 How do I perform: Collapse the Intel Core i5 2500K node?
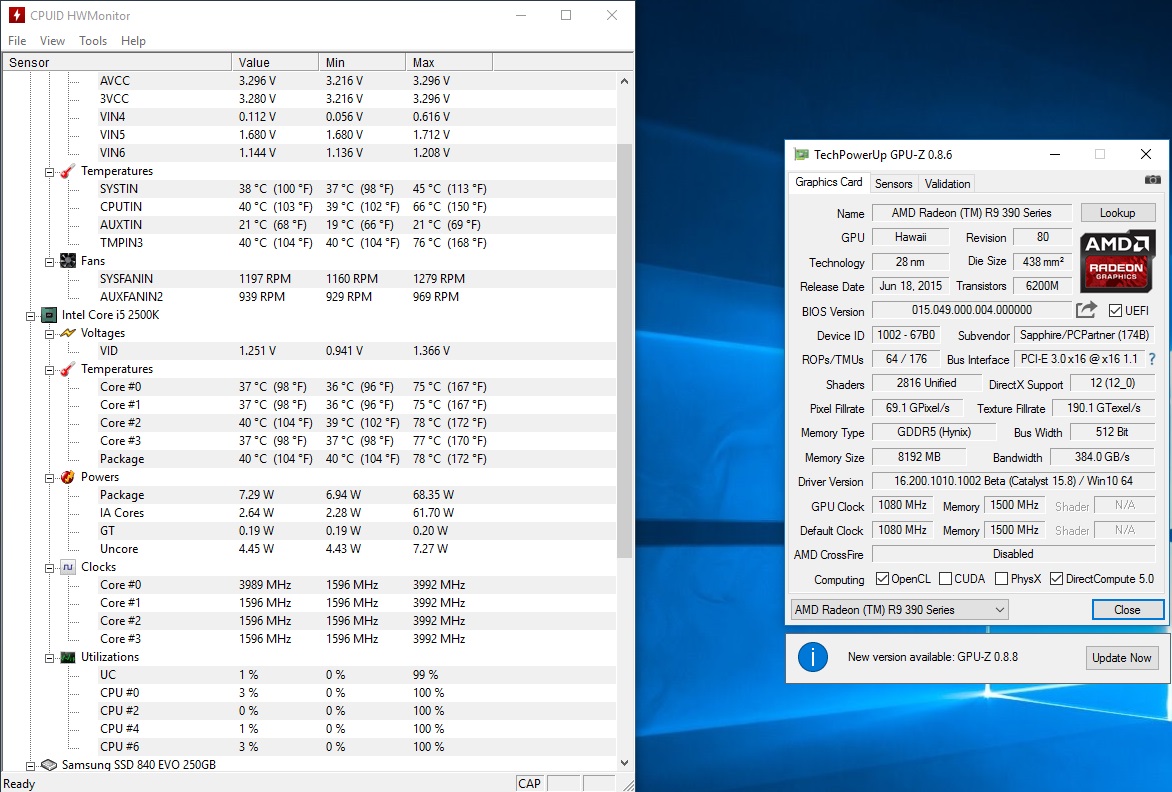(30, 316)
